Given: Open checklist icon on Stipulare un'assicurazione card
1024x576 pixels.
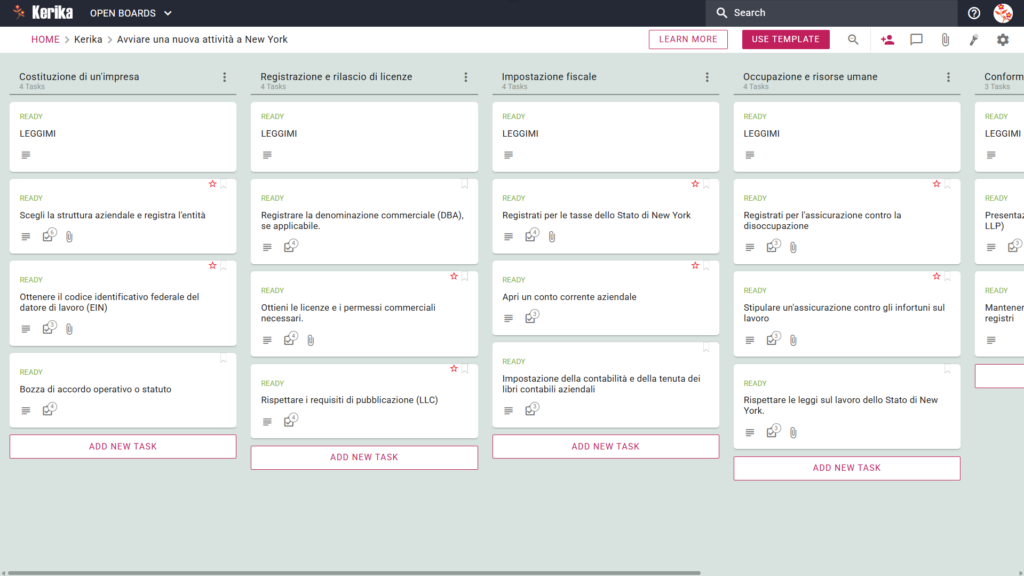Looking at the screenshot, I should pos(773,339).
